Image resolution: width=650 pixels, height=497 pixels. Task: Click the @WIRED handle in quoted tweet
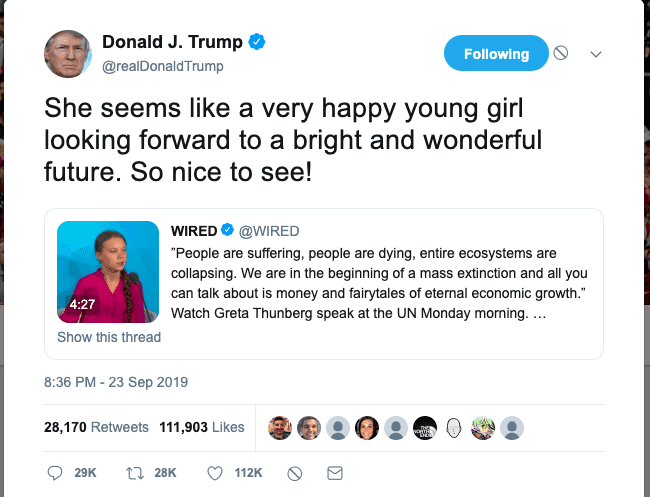tap(268, 232)
